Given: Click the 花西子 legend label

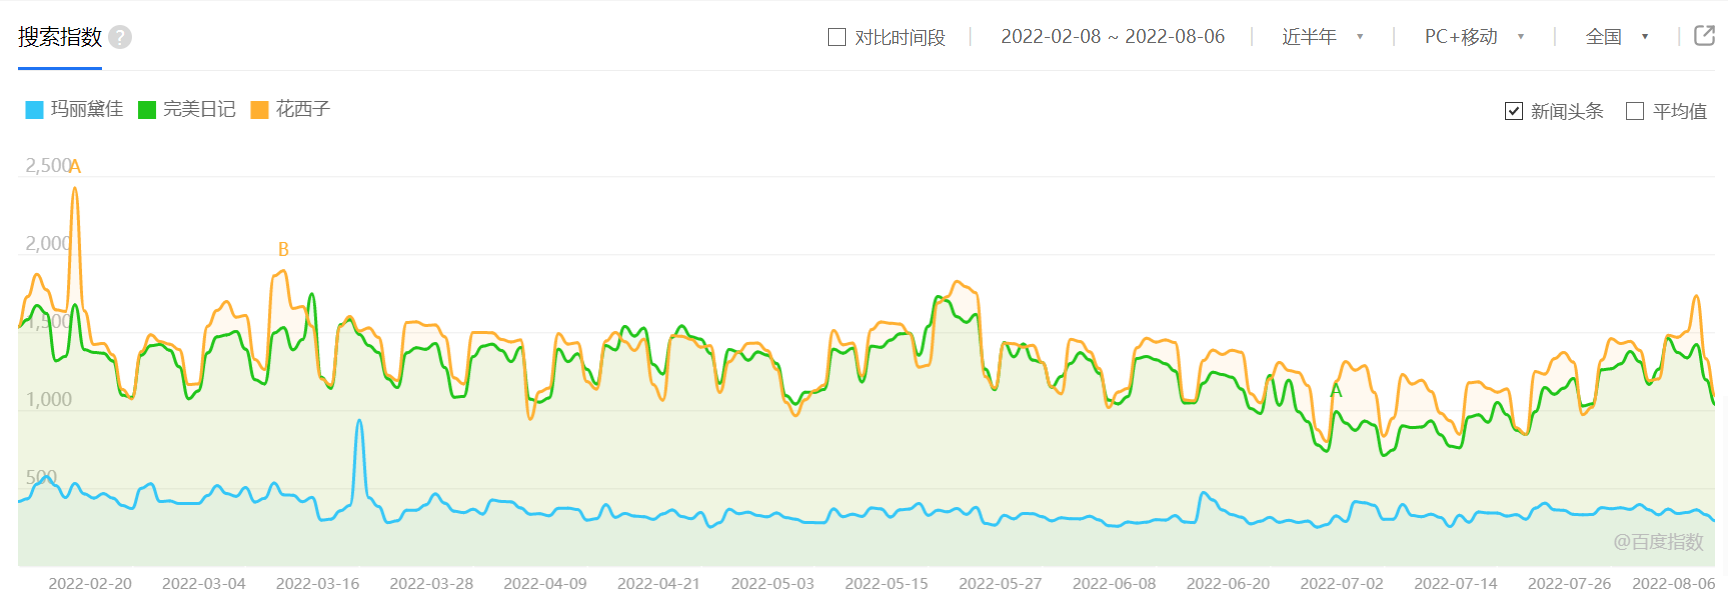Looking at the screenshot, I should (x=303, y=109).
